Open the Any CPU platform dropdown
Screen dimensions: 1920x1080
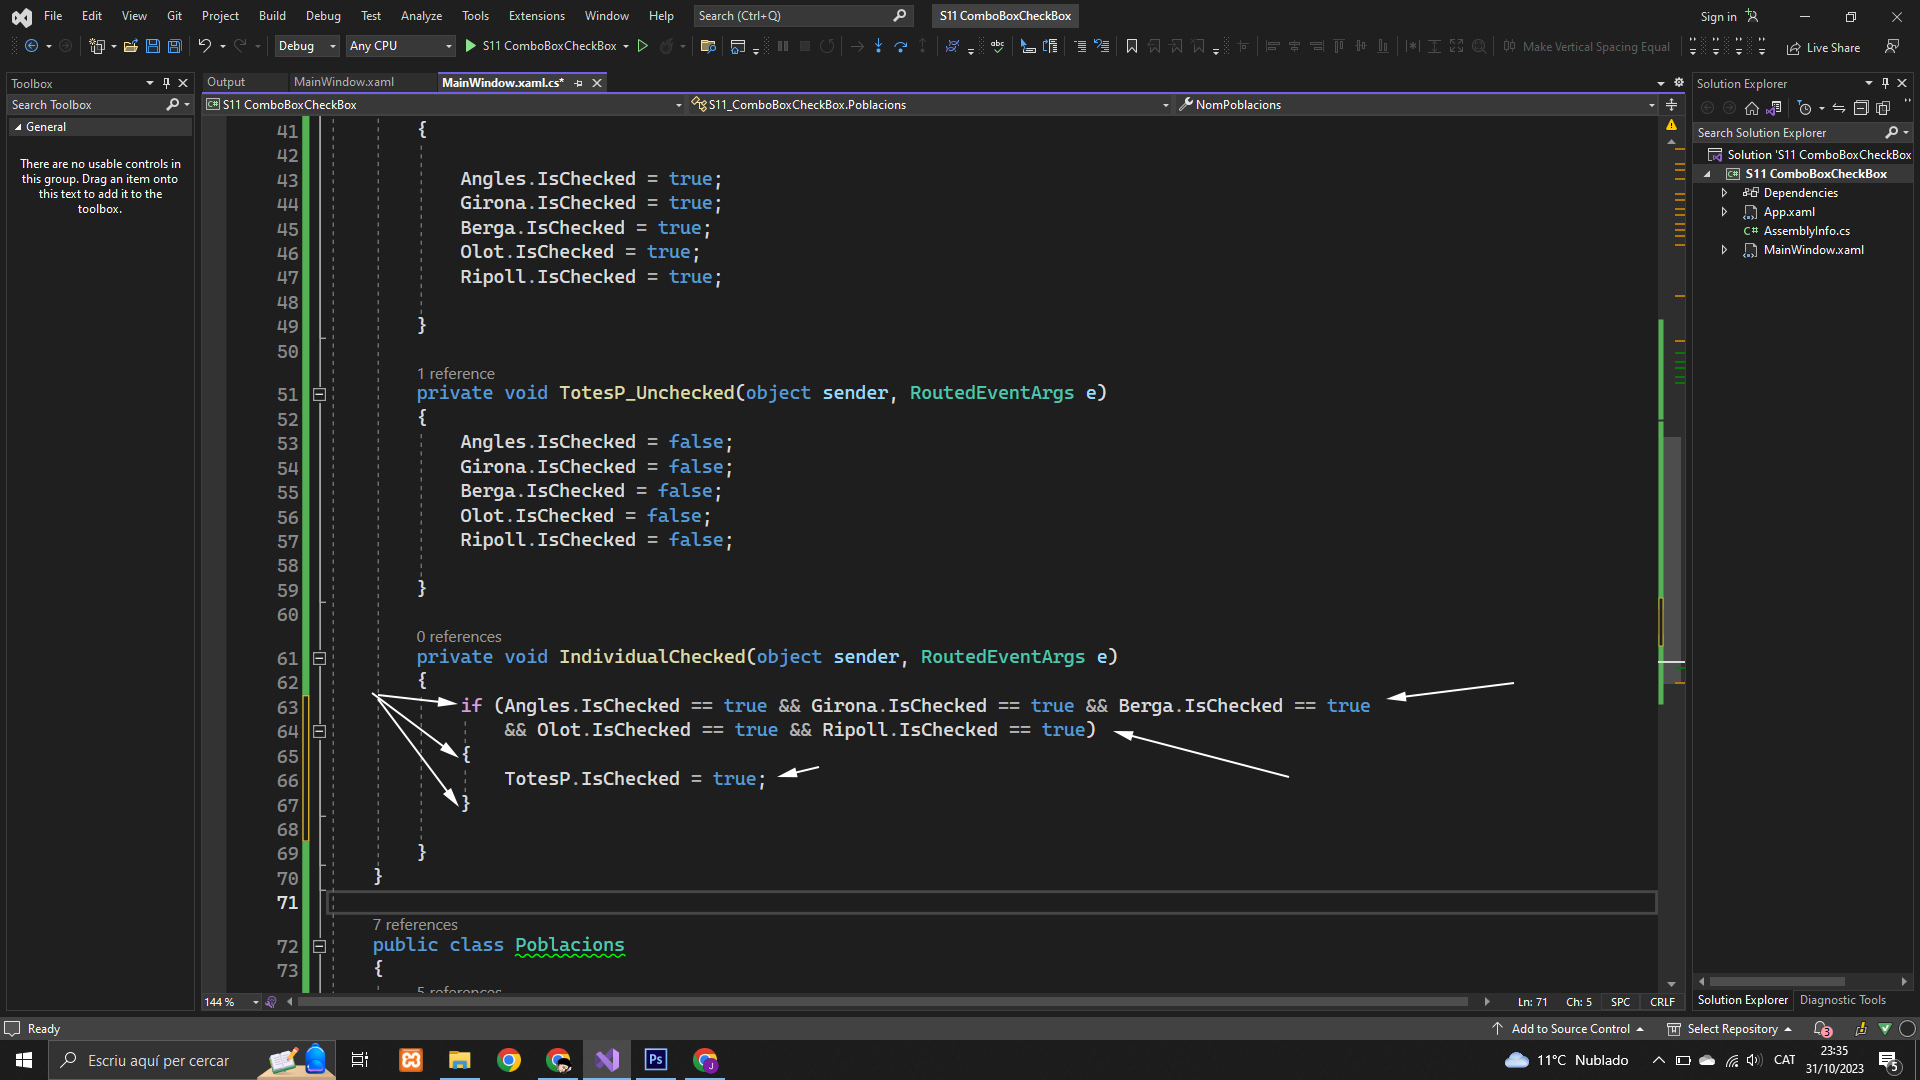(x=400, y=46)
